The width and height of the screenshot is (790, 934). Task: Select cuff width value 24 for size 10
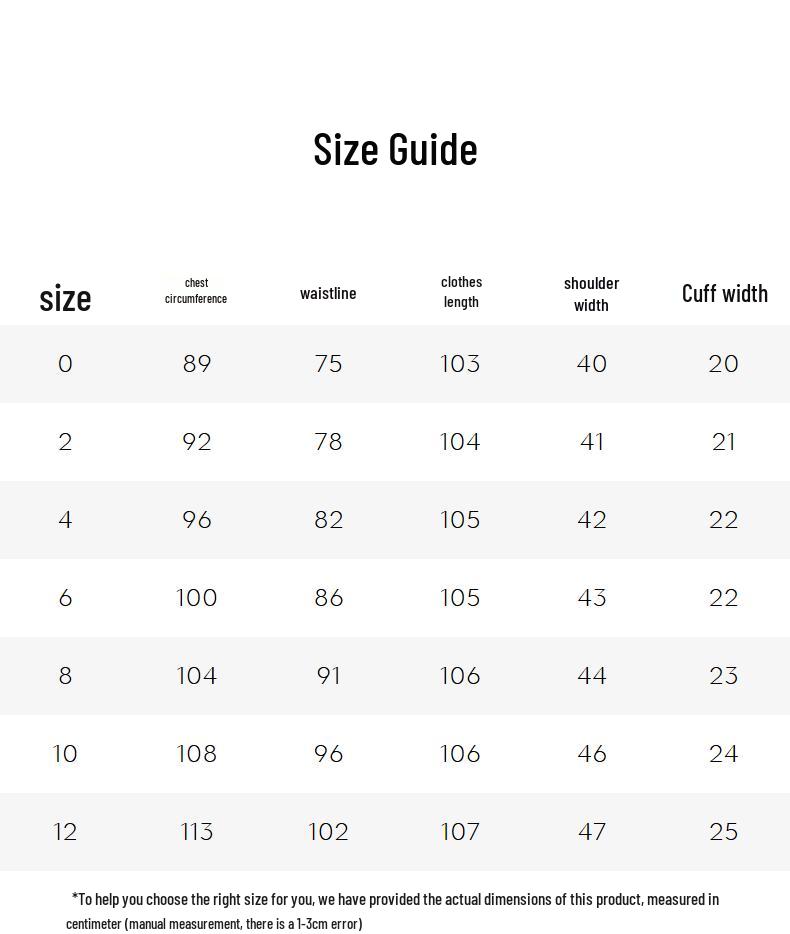[723, 754]
